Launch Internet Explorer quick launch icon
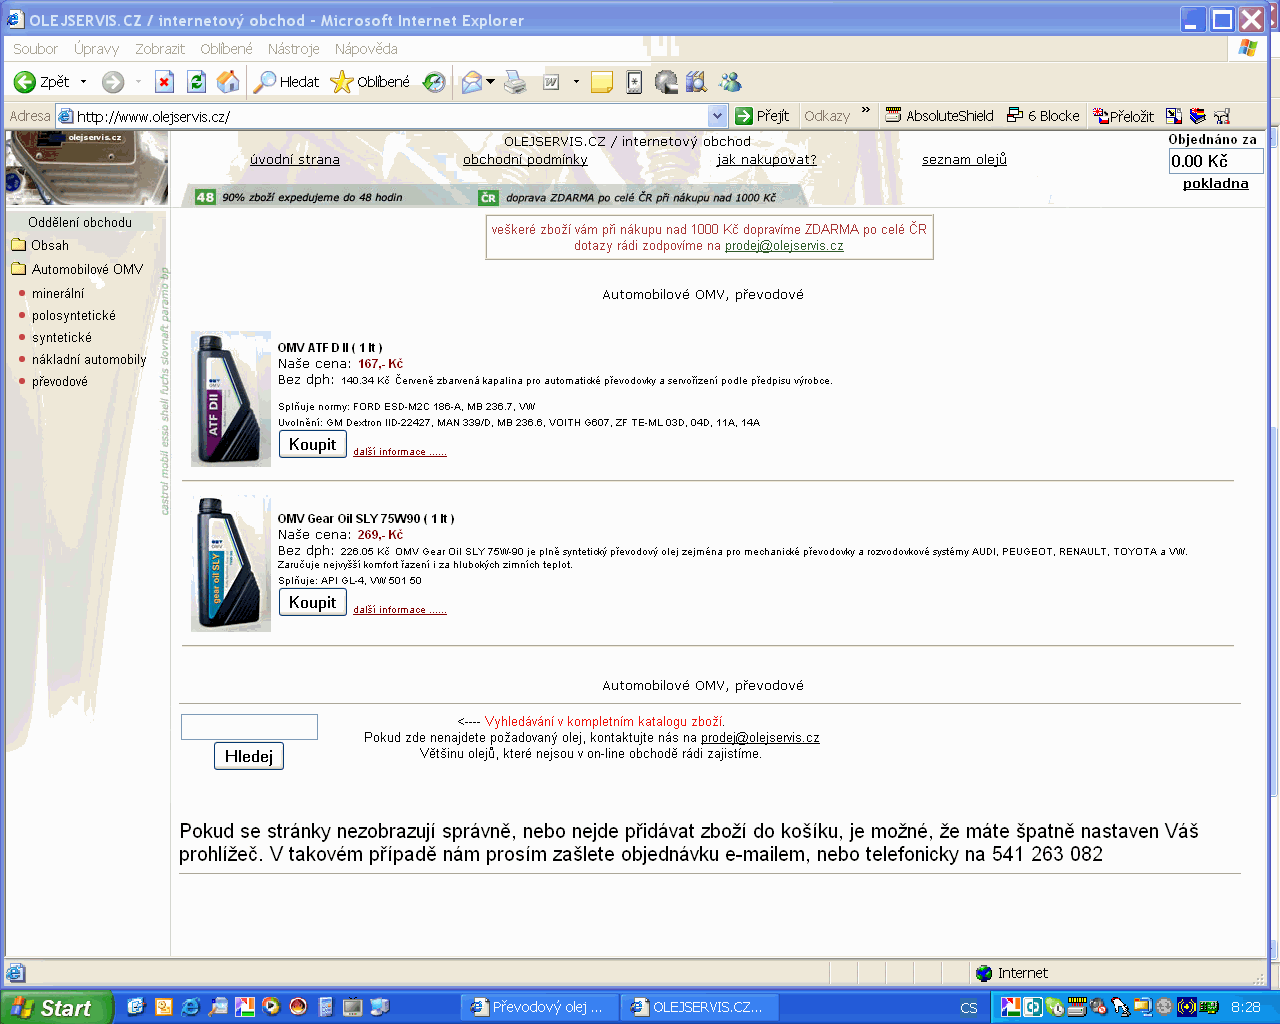The height and width of the screenshot is (1024, 1280). pyautogui.click(x=190, y=1007)
